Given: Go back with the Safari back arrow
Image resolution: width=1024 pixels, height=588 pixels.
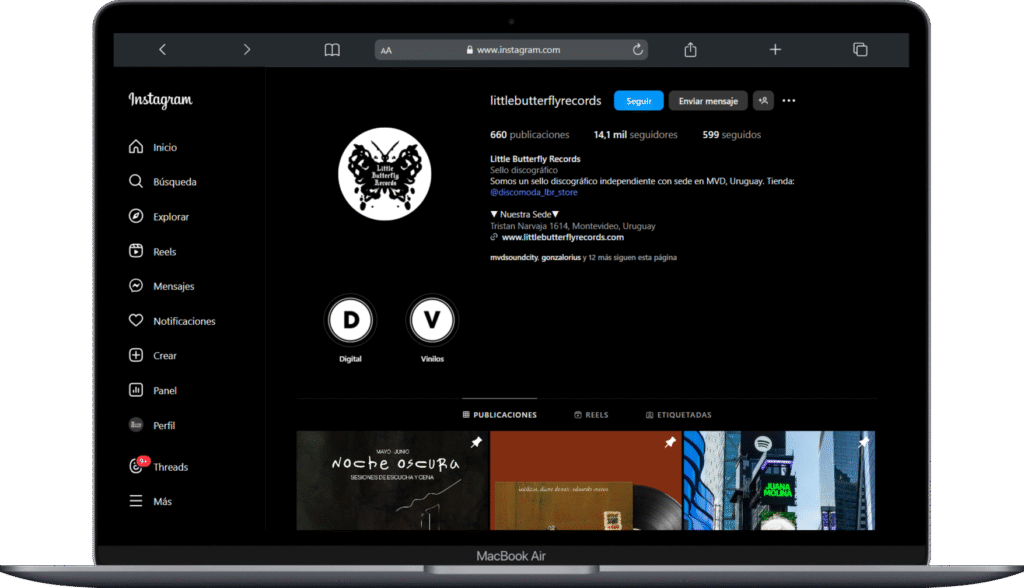Looking at the screenshot, I should click(163, 50).
